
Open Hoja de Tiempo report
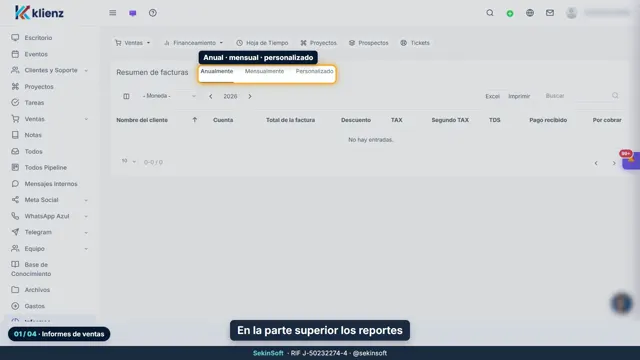262,43
